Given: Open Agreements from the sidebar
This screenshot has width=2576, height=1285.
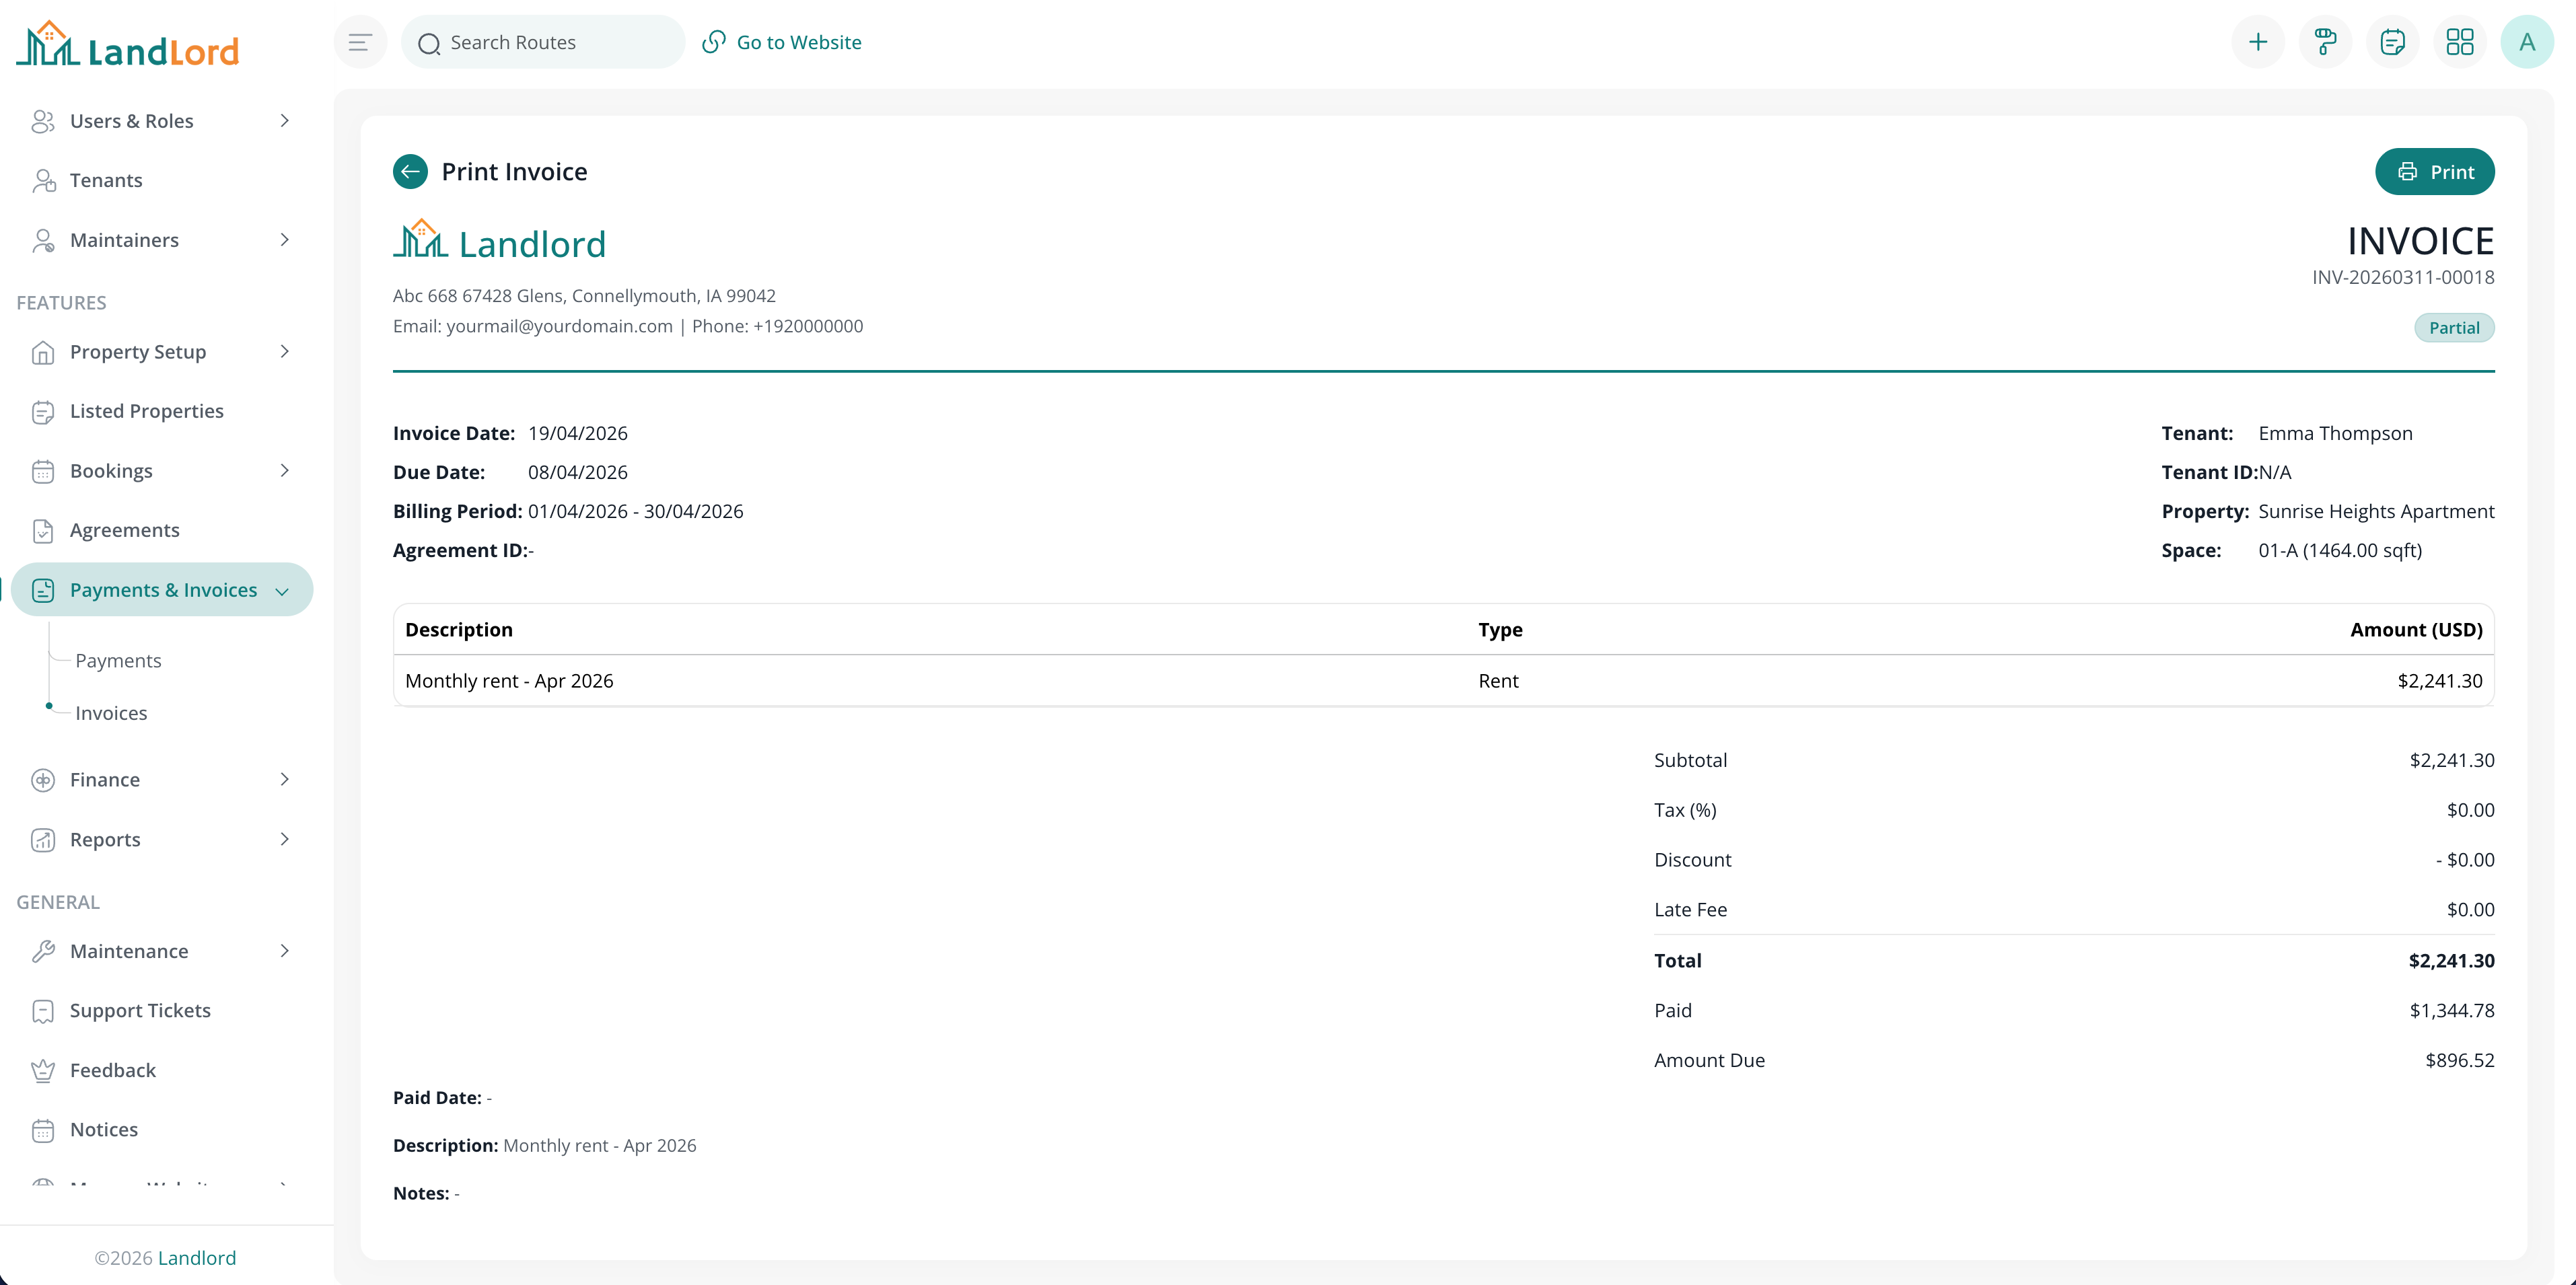Looking at the screenshot, I should pyautogui.click(x=124, y=530).
